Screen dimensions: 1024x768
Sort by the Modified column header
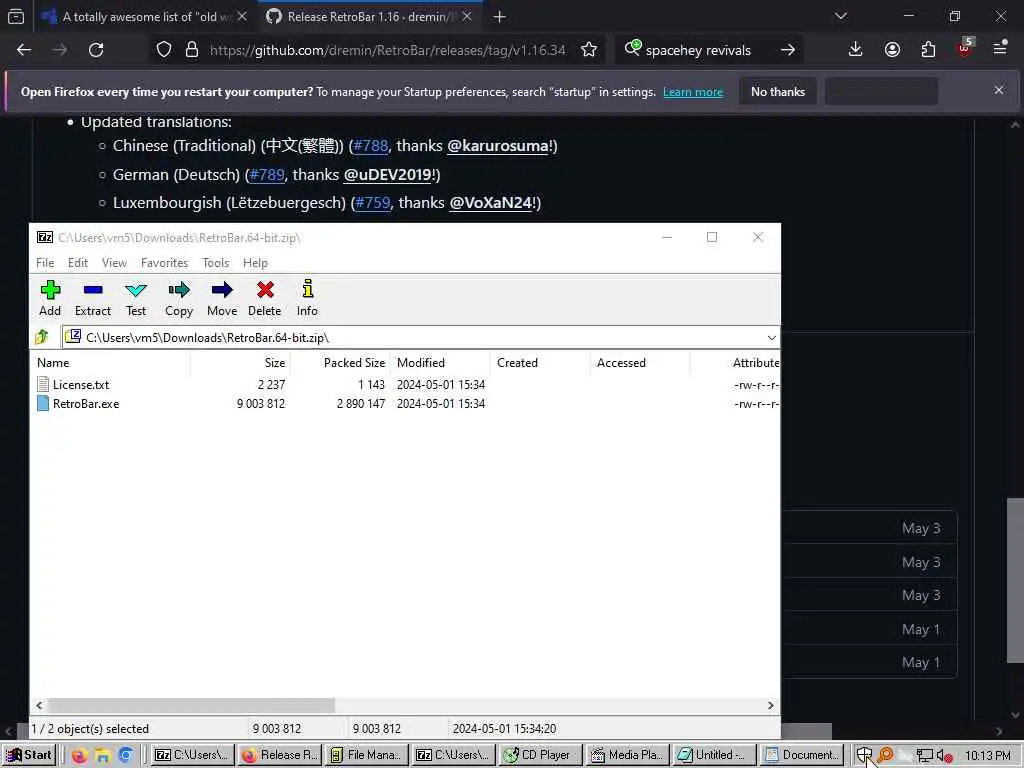(440, 362)
